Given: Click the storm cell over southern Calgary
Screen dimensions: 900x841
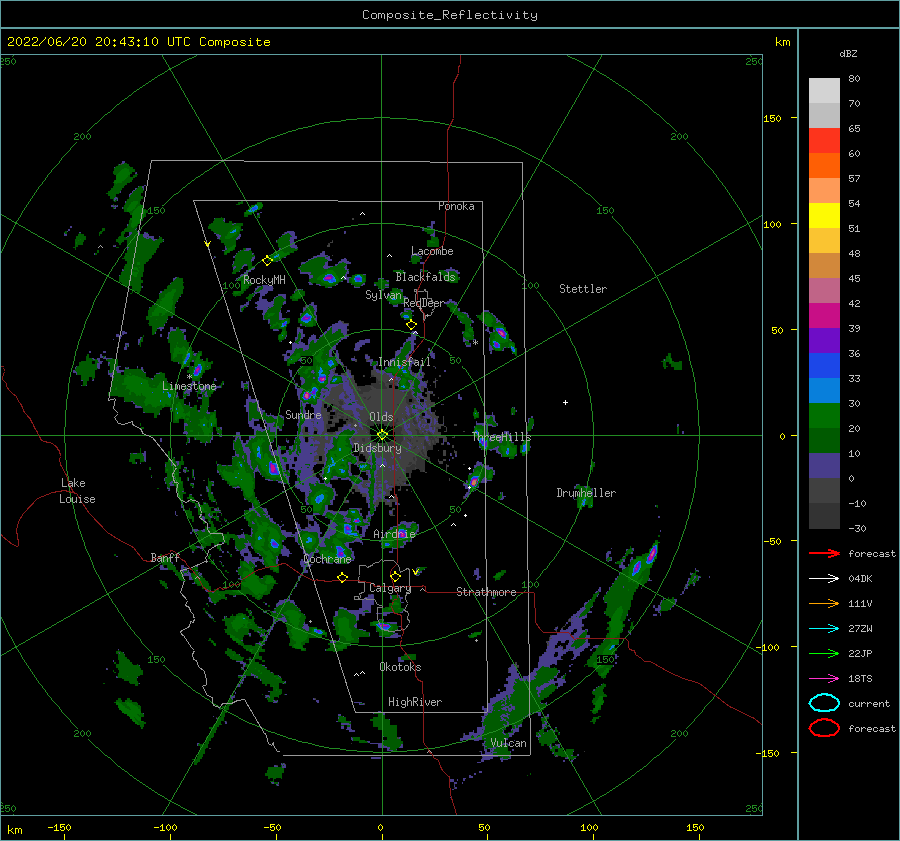Looking at the screenshot, I should click(386, 626).
